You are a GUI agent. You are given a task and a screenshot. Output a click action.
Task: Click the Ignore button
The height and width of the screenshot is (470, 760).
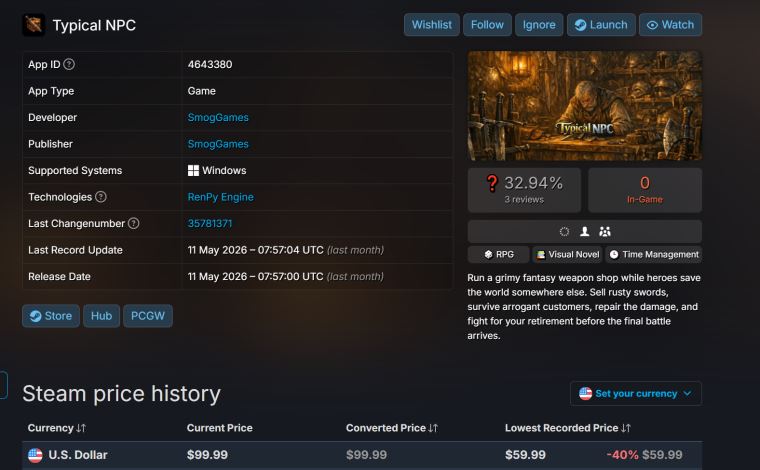(539, 25)
